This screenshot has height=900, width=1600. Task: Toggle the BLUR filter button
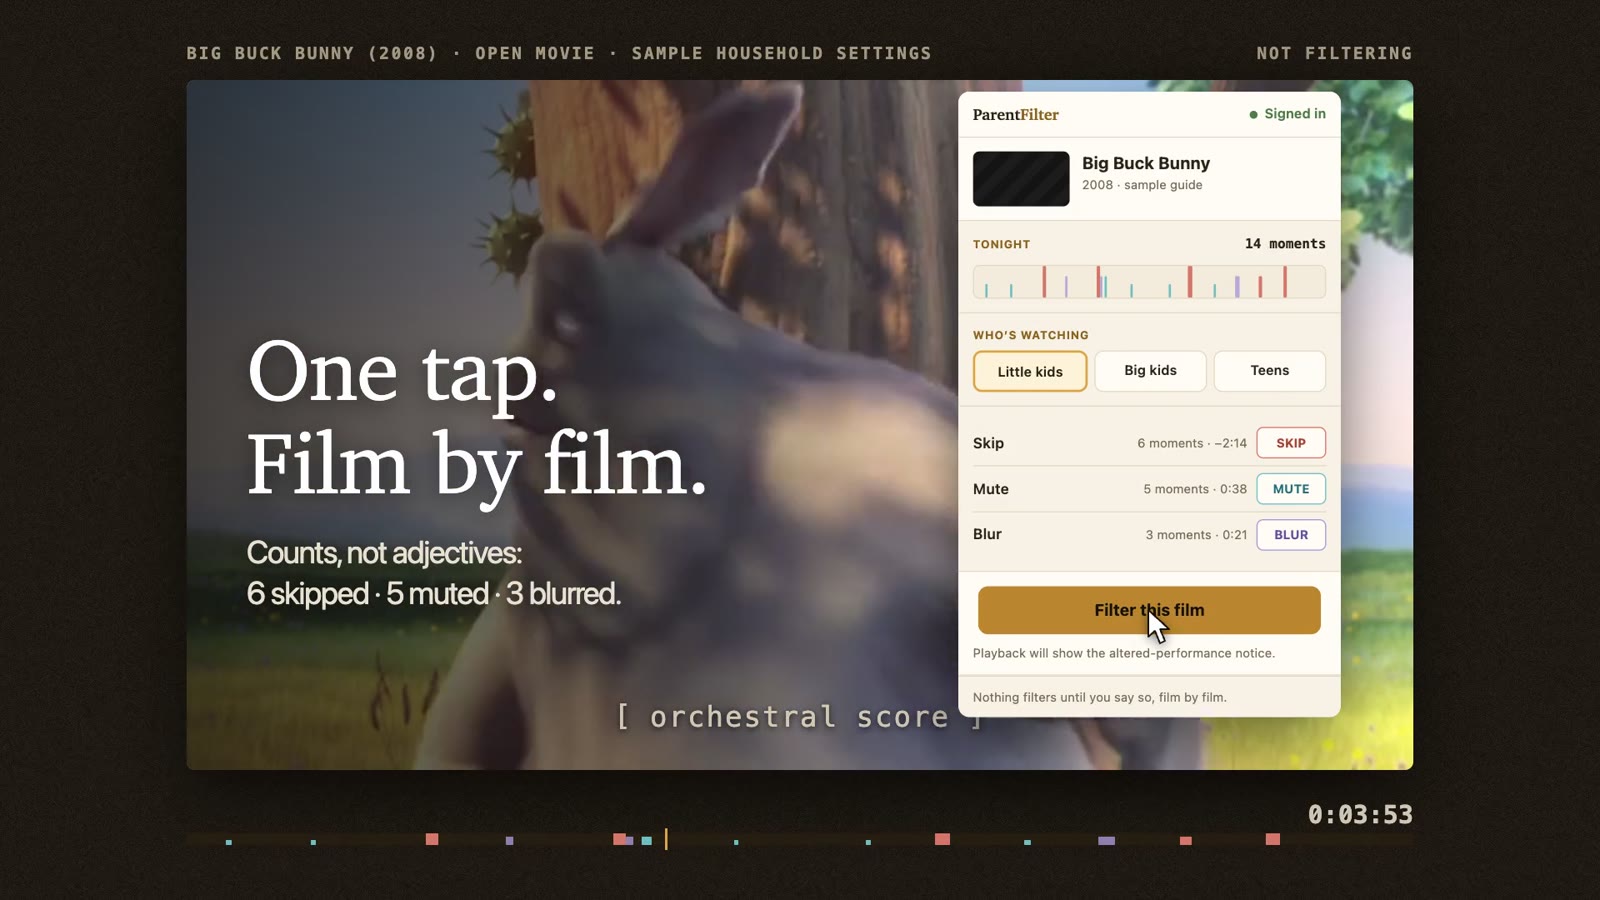click(x=1291, y=535)
